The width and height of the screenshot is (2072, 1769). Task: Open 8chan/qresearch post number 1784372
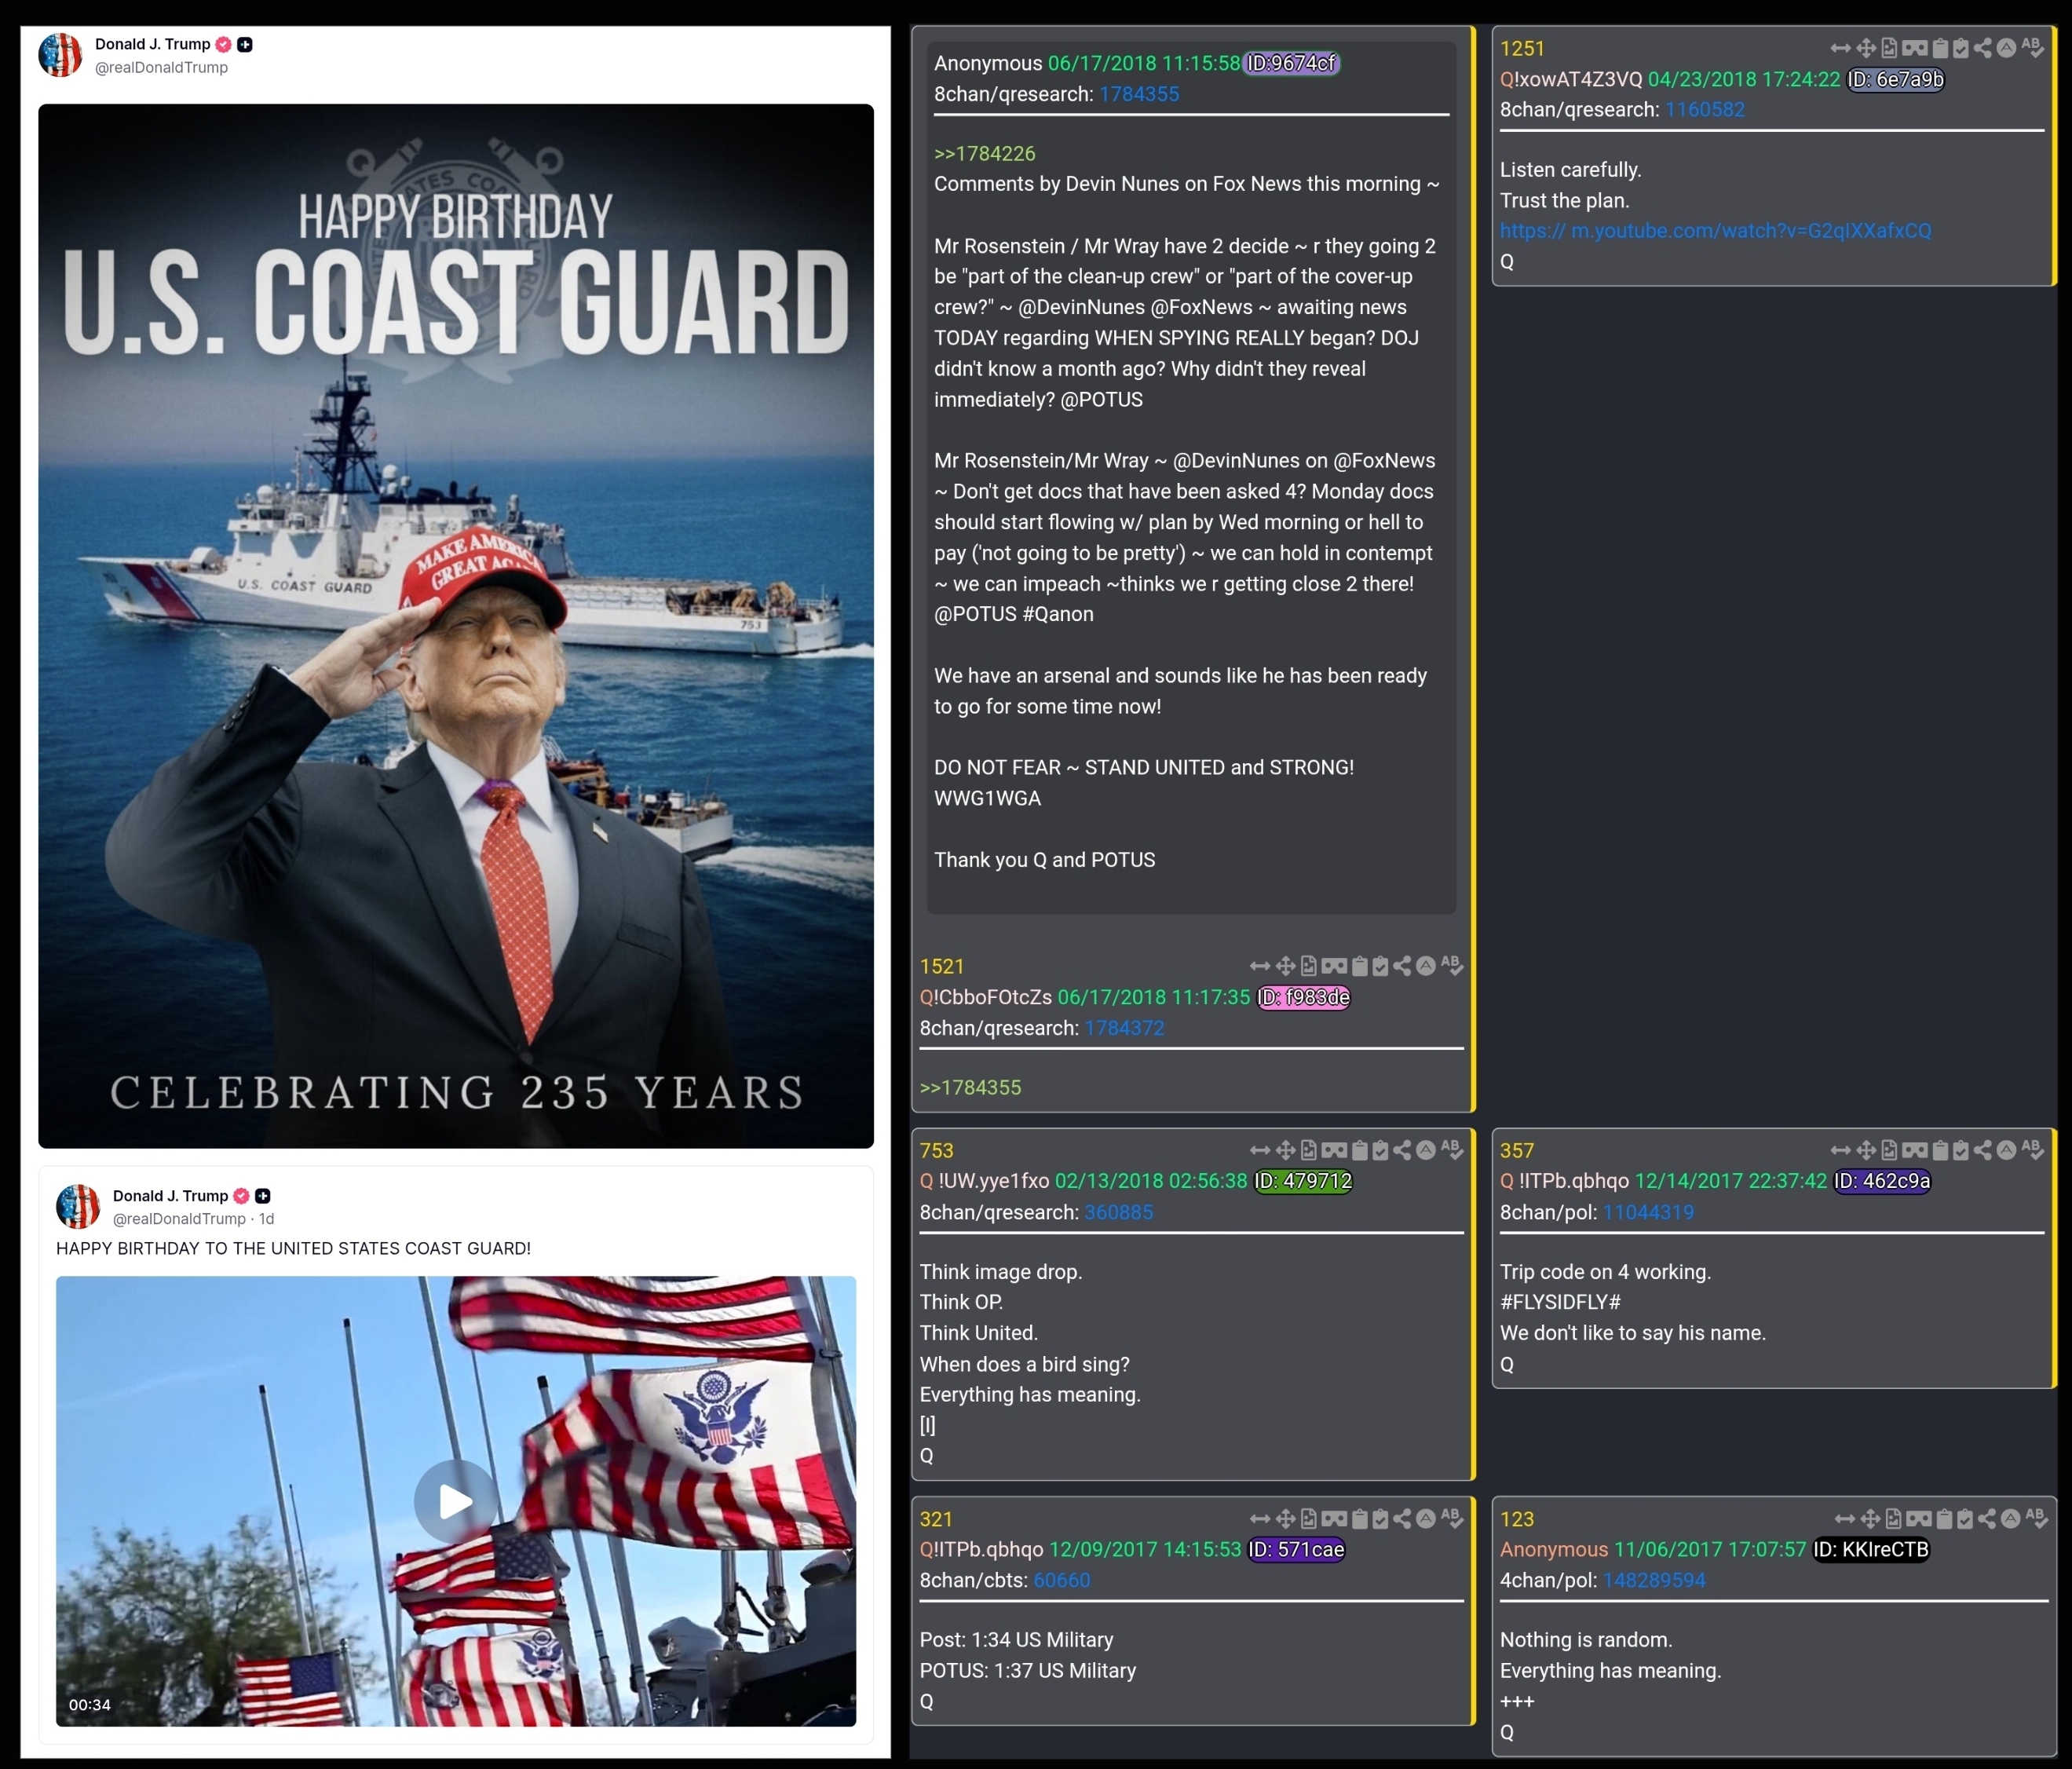tap(1124, 1028)
